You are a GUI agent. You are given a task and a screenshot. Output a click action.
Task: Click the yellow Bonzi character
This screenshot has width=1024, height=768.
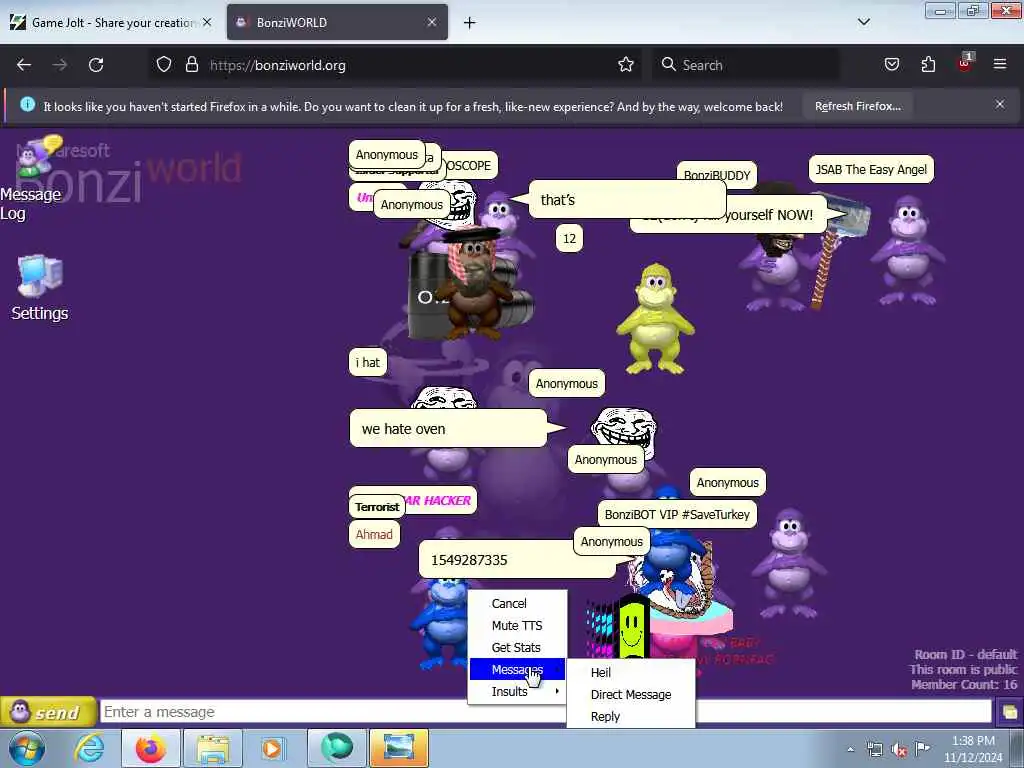point(655,318)
